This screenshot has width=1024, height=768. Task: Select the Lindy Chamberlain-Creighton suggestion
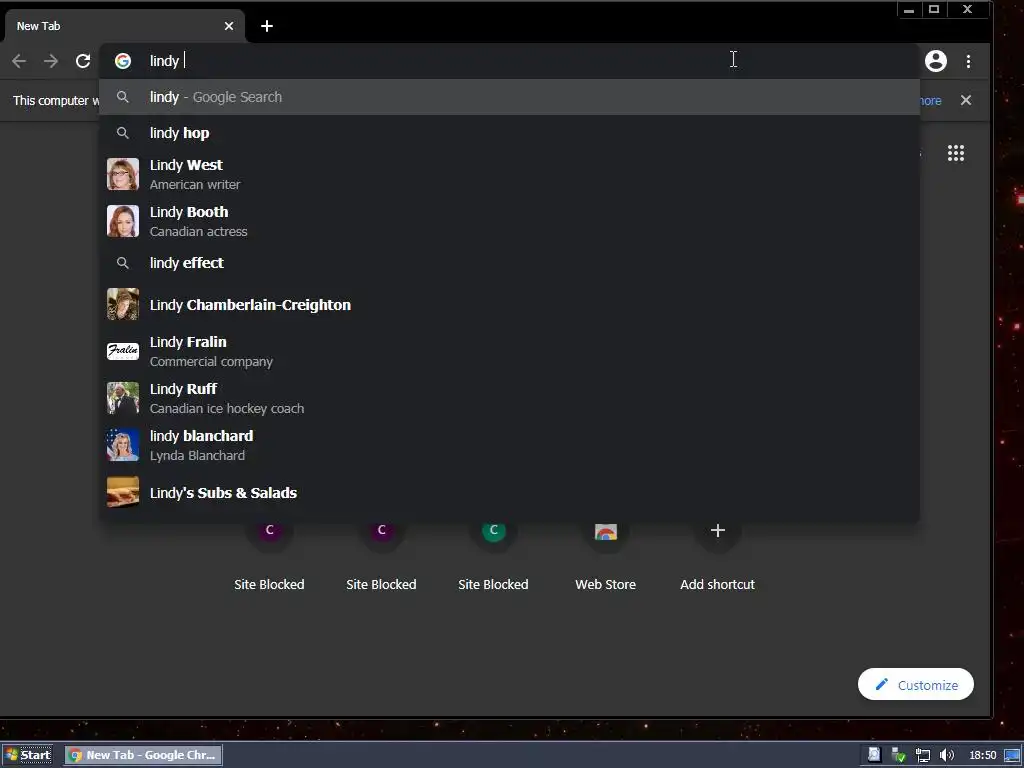(509, 304)
